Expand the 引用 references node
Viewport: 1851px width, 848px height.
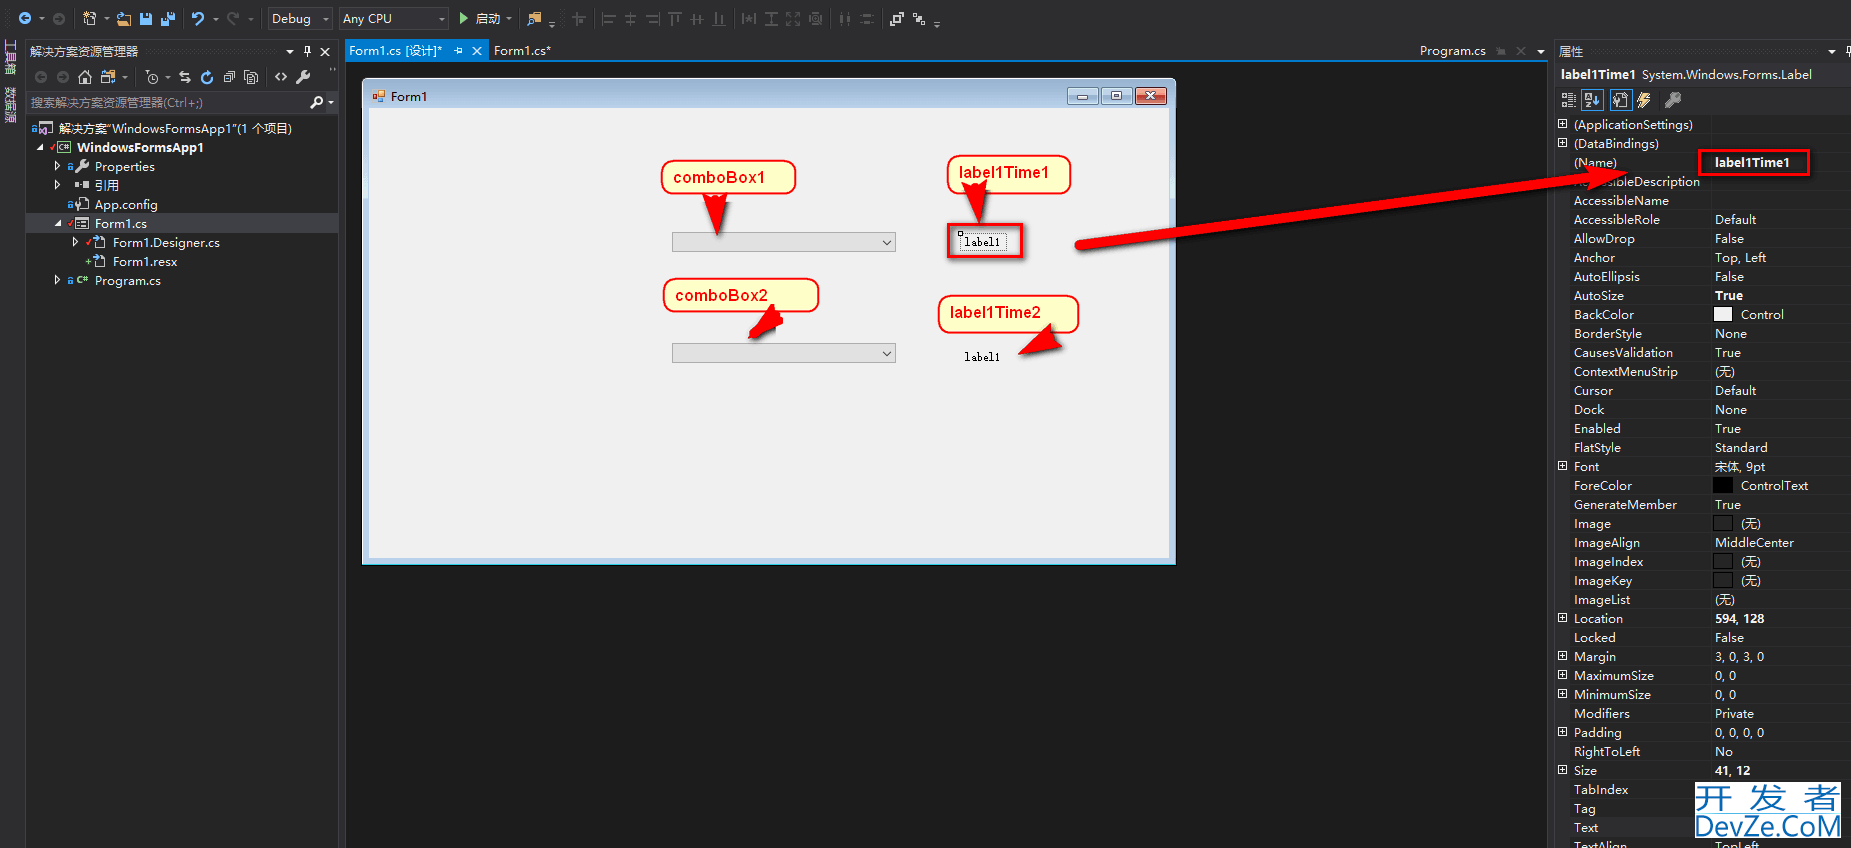point(57,185)
